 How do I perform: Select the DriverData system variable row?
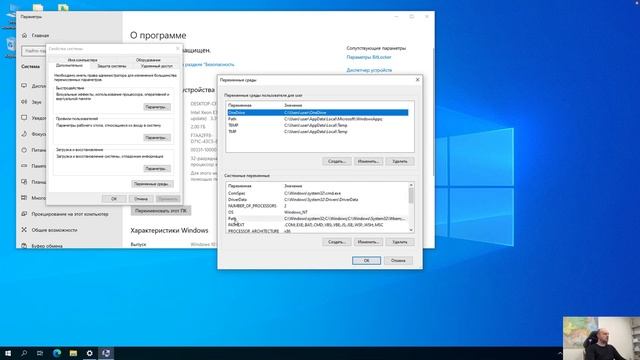coord(317,200)
